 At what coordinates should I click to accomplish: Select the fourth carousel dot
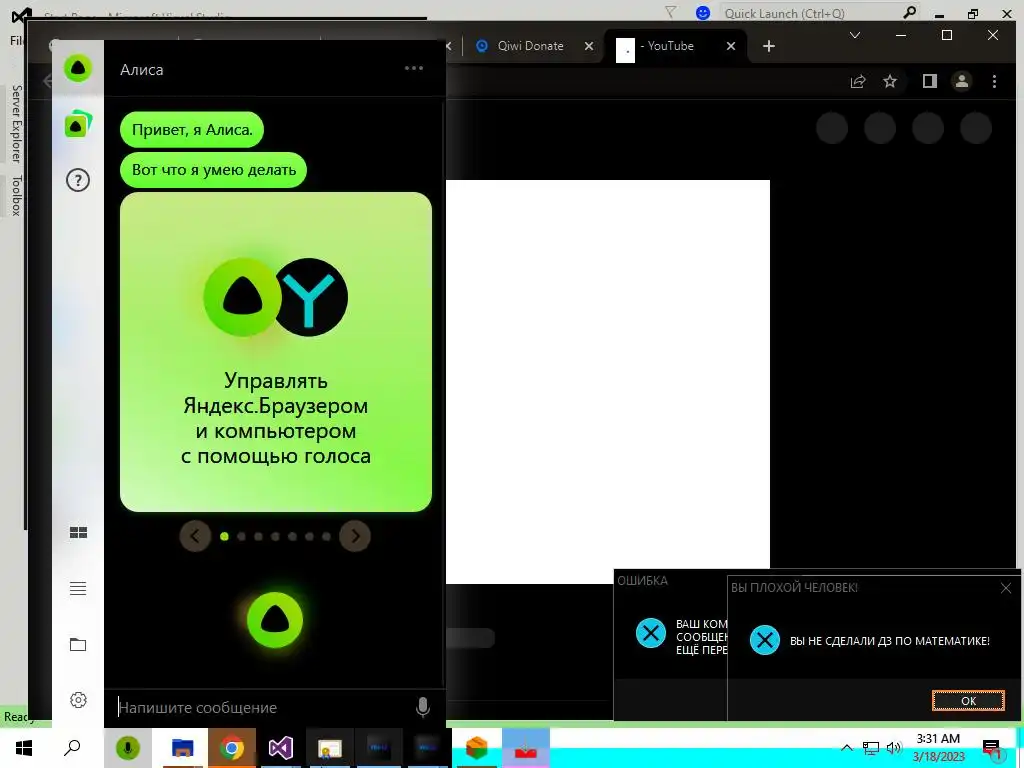pos(275,536)
